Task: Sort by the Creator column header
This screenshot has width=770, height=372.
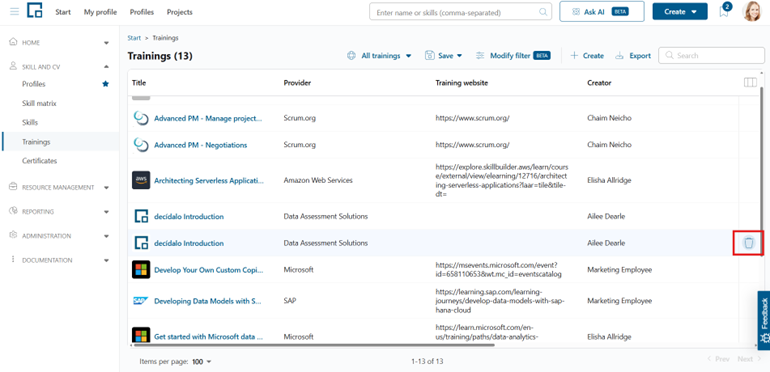Action: click(599, 83)
